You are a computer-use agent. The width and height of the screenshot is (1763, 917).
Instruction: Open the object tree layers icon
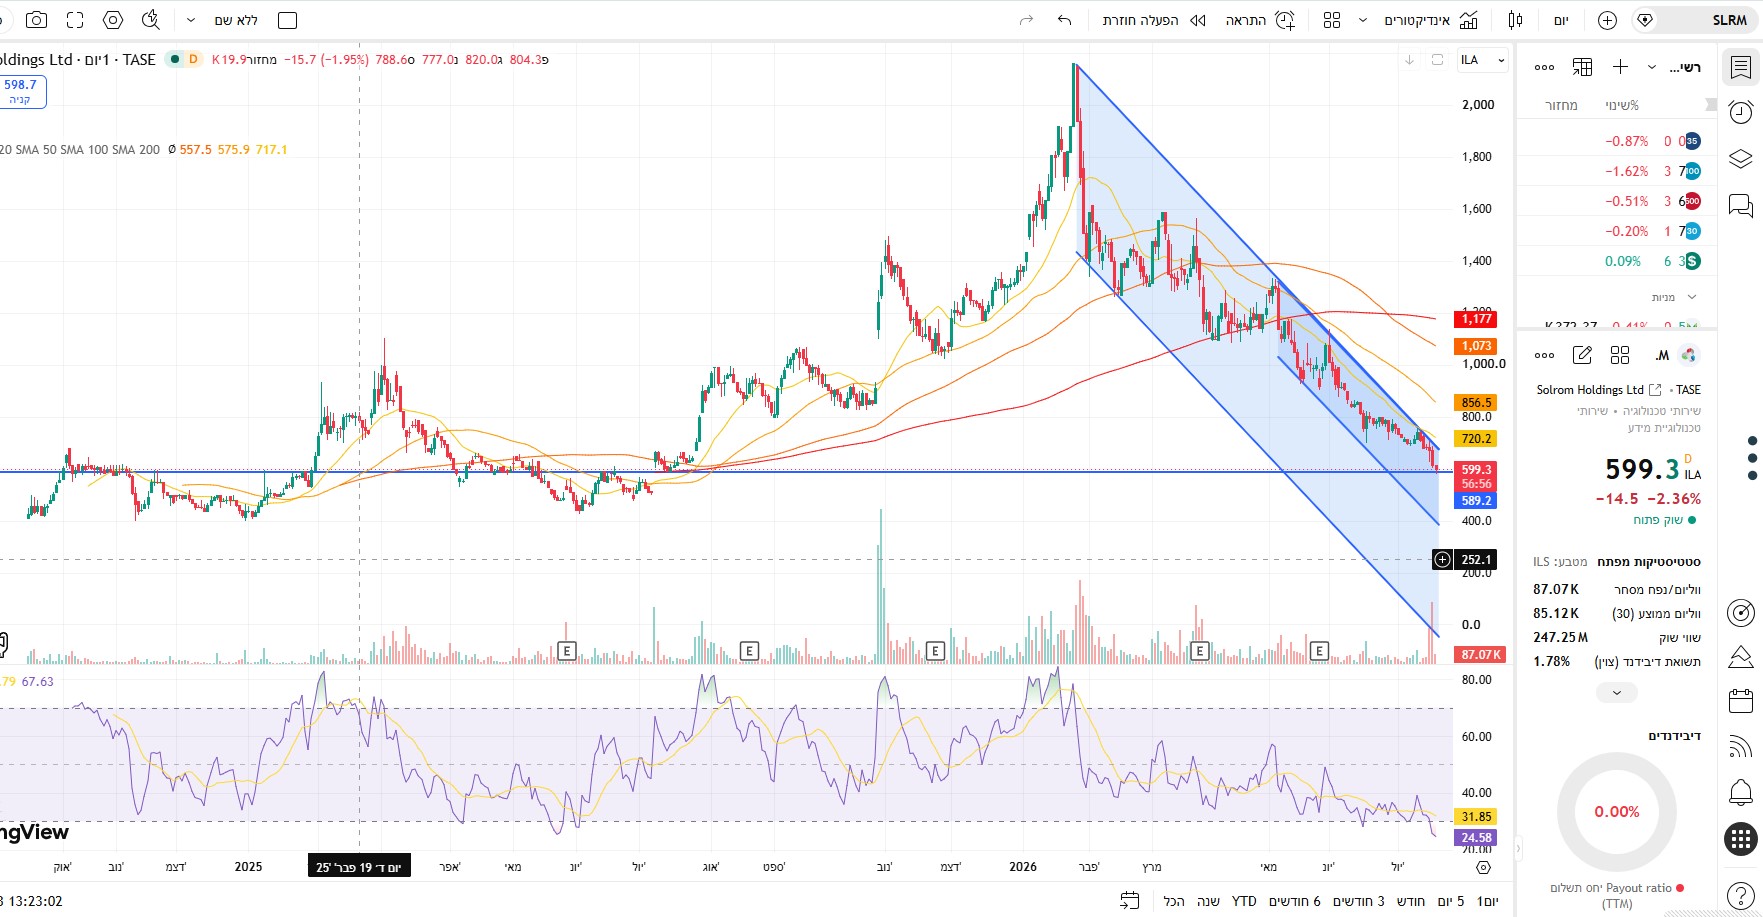pos(1741,159)
